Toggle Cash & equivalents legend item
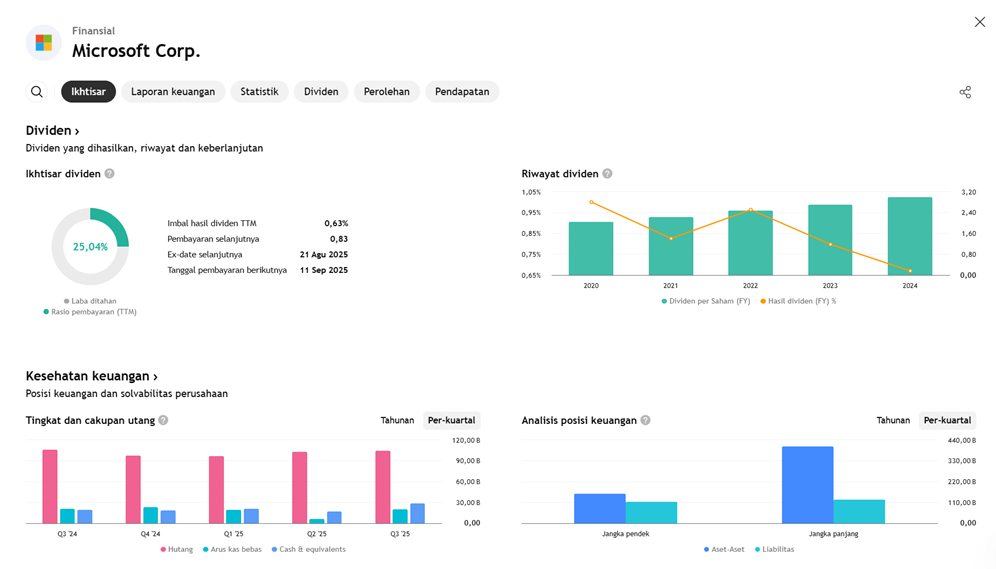Viewport: 996px width, 569px height. click(x=309, y=549)
